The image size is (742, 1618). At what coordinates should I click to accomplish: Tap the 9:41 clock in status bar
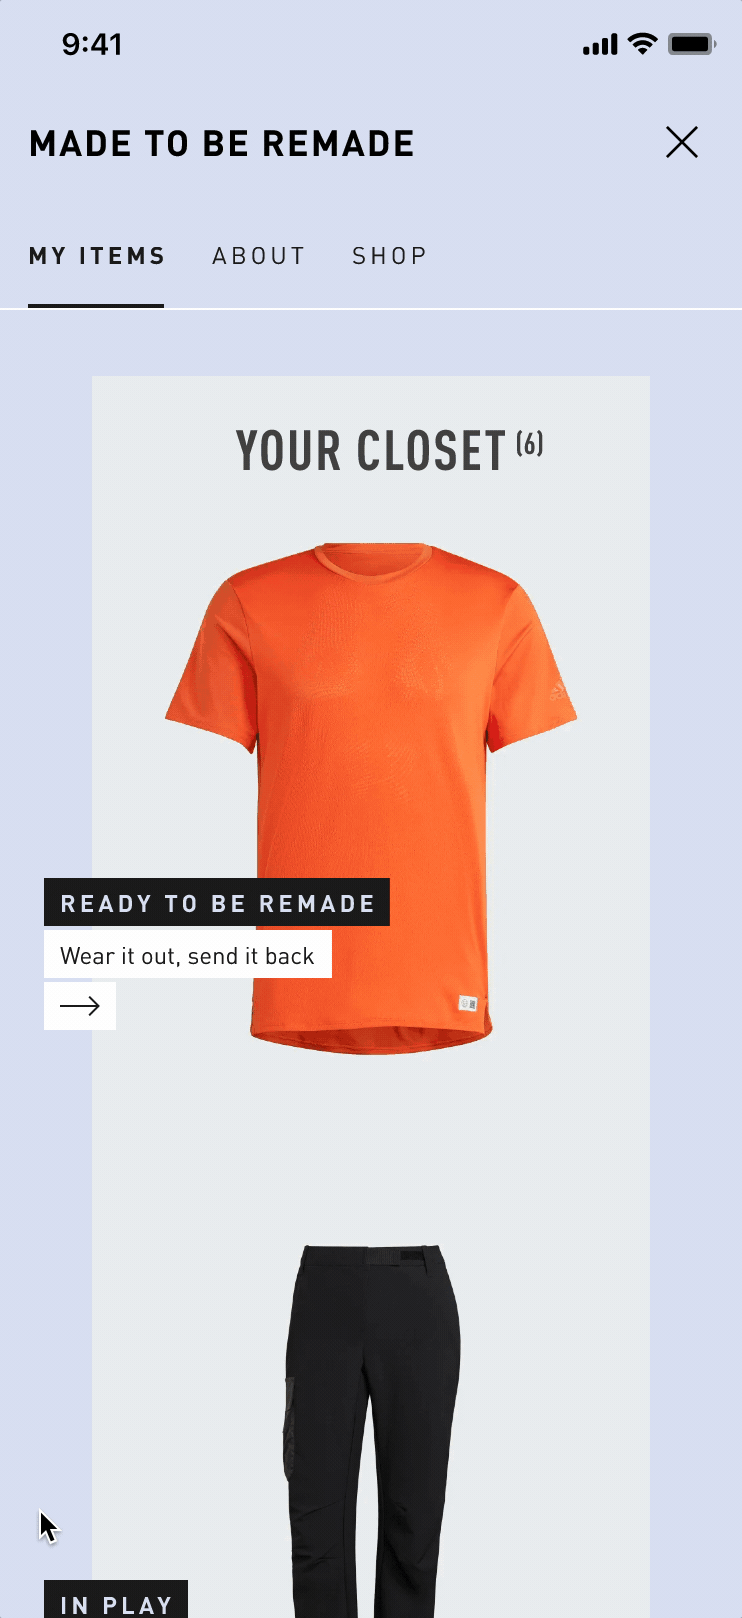tap(92, 44)
